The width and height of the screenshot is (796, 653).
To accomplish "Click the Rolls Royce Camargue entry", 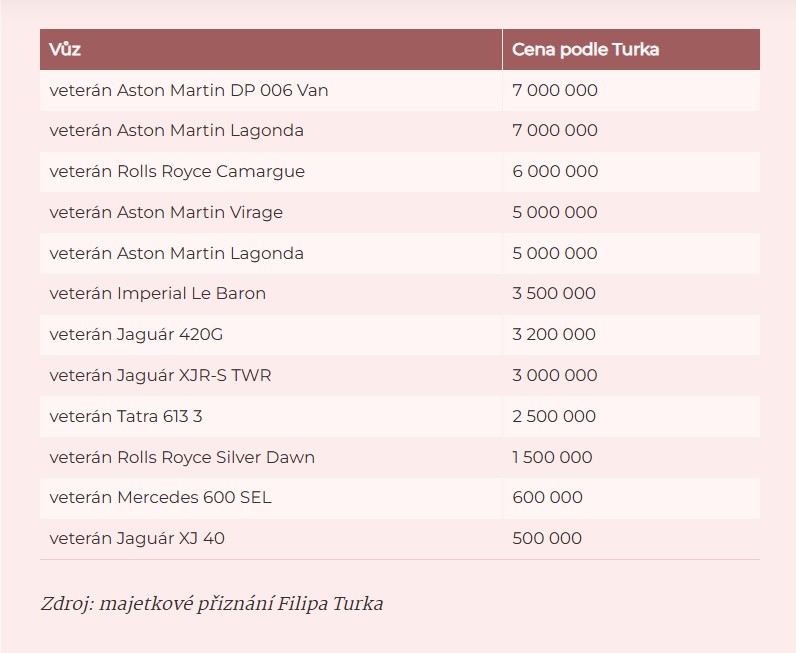I will click(x=177, y=171).
